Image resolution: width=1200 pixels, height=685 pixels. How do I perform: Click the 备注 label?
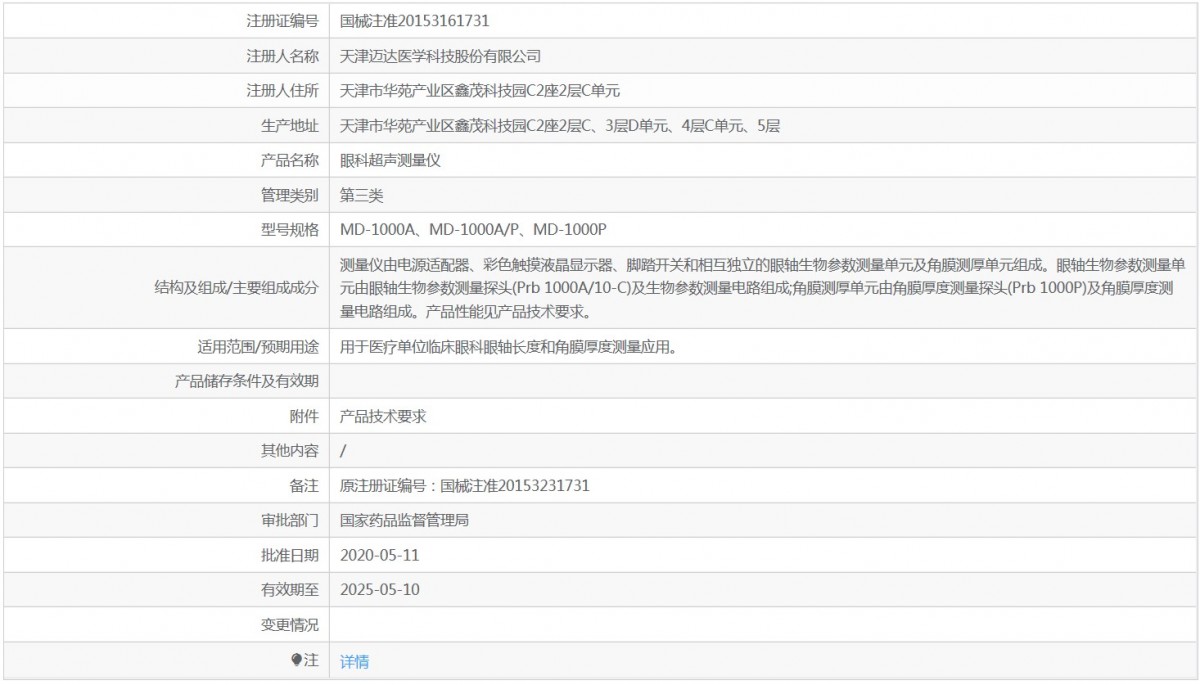(305, 486)
